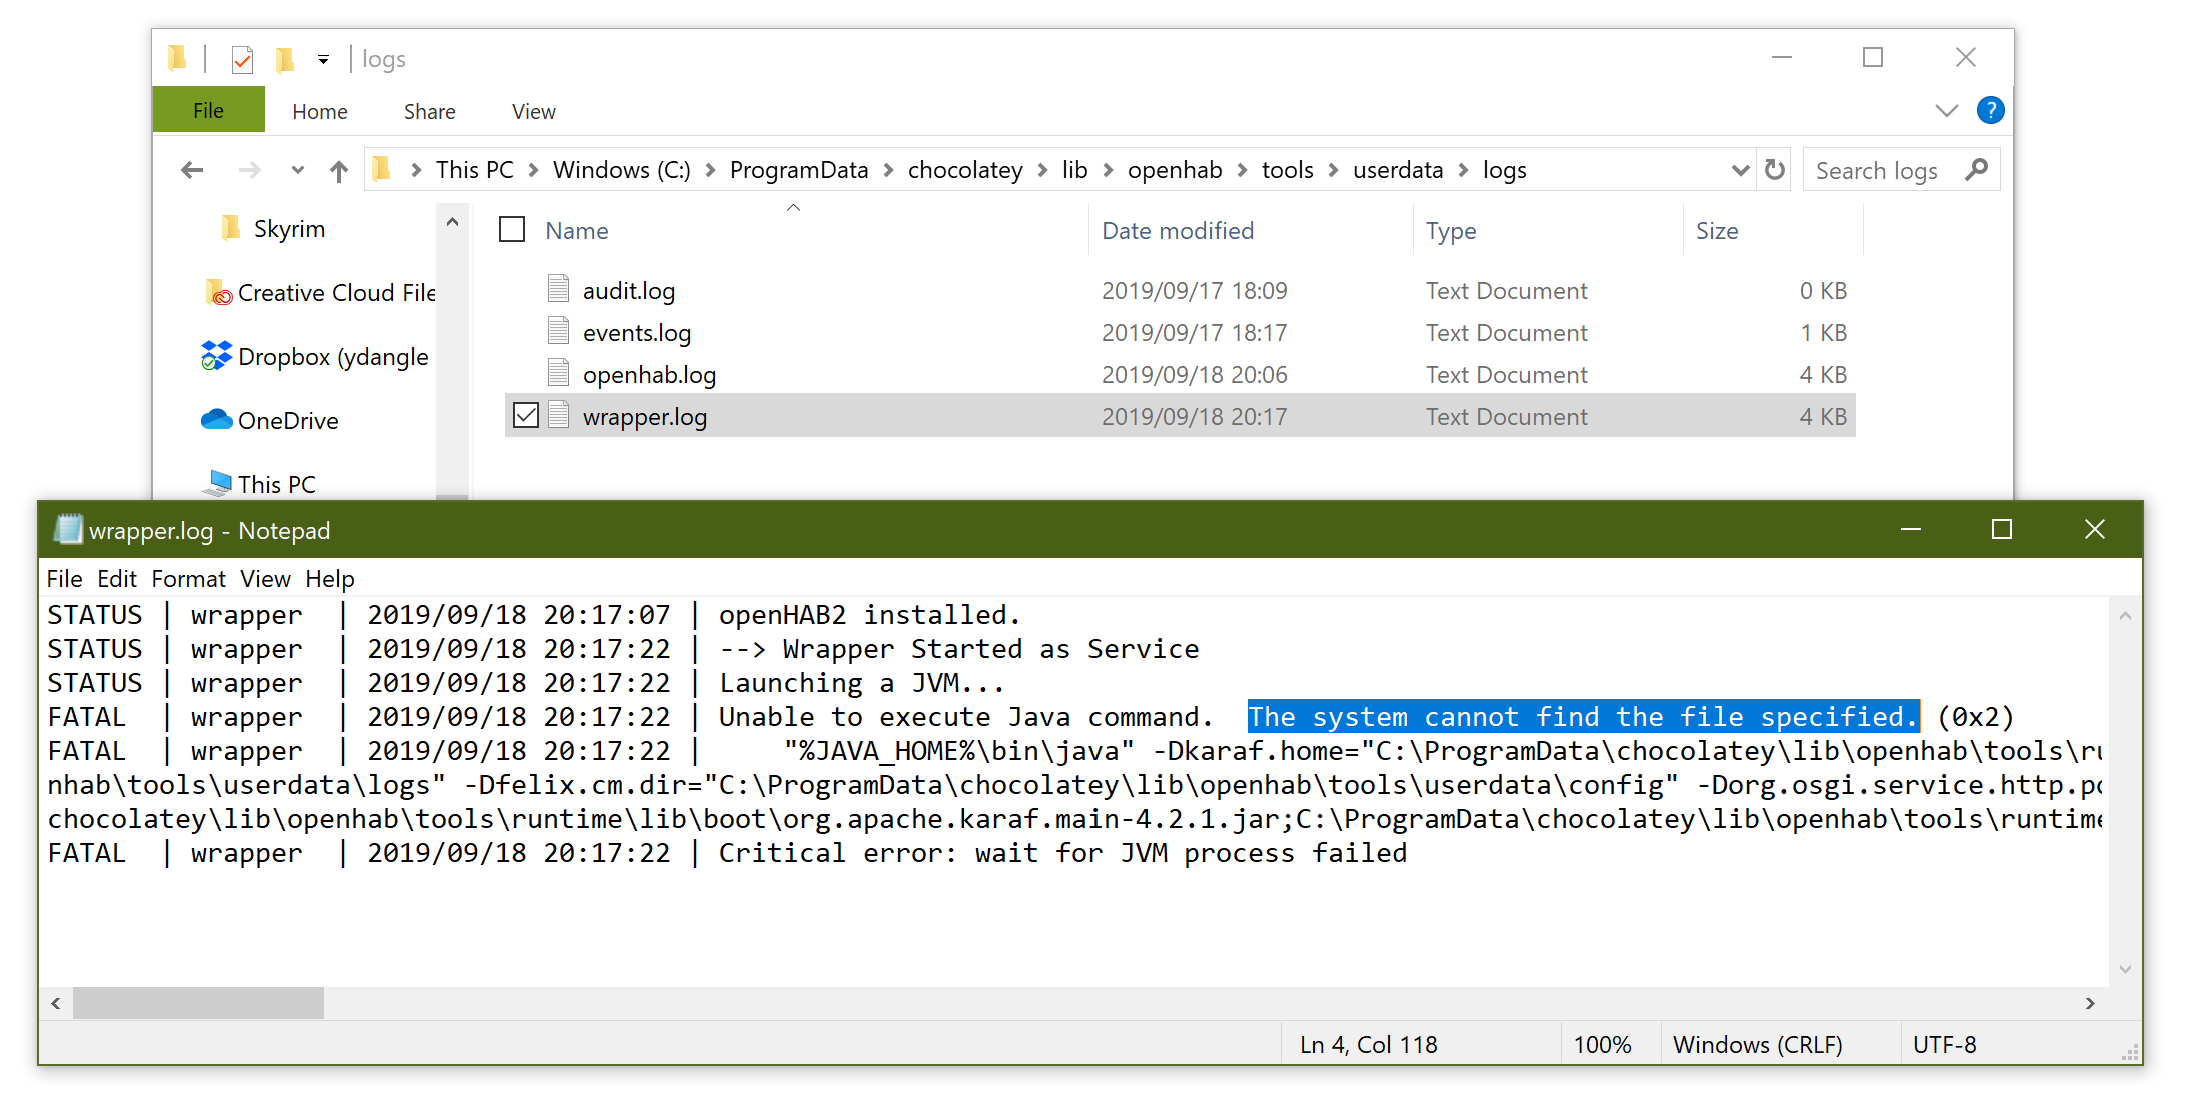Open Notepad Edit menu

point(117,579)
